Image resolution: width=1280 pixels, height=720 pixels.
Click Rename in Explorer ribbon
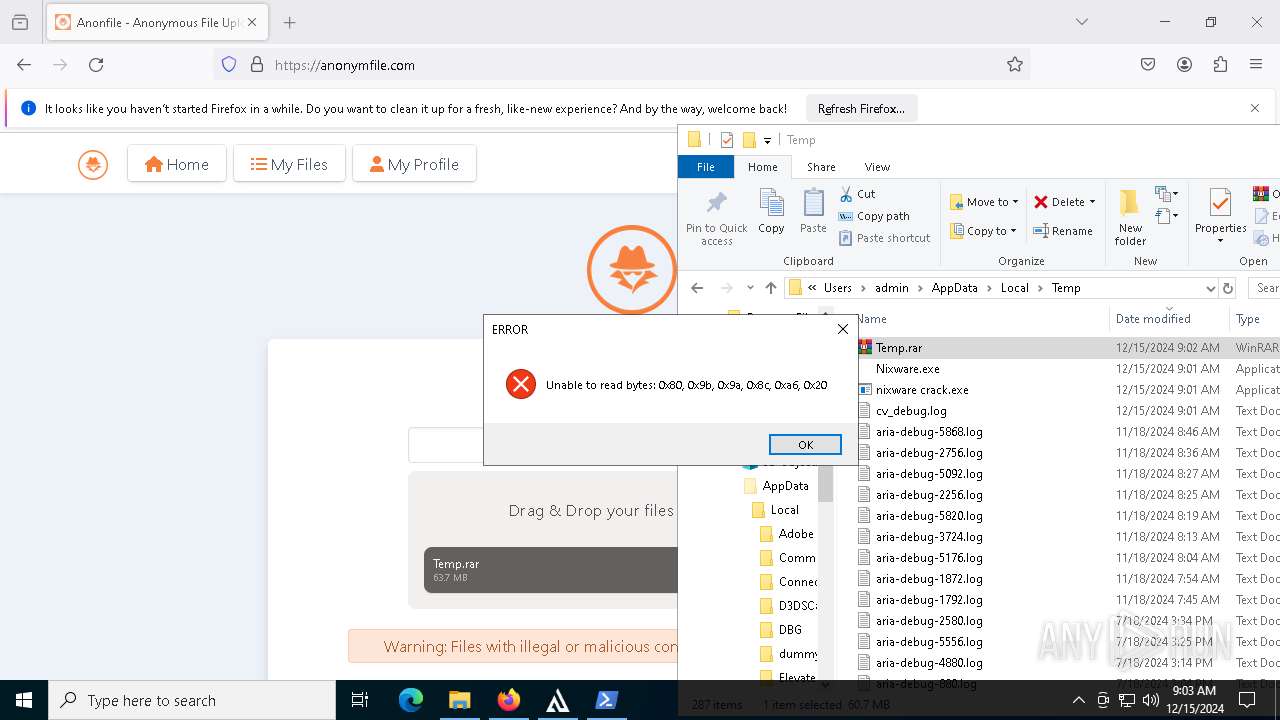coord(1063,231)
